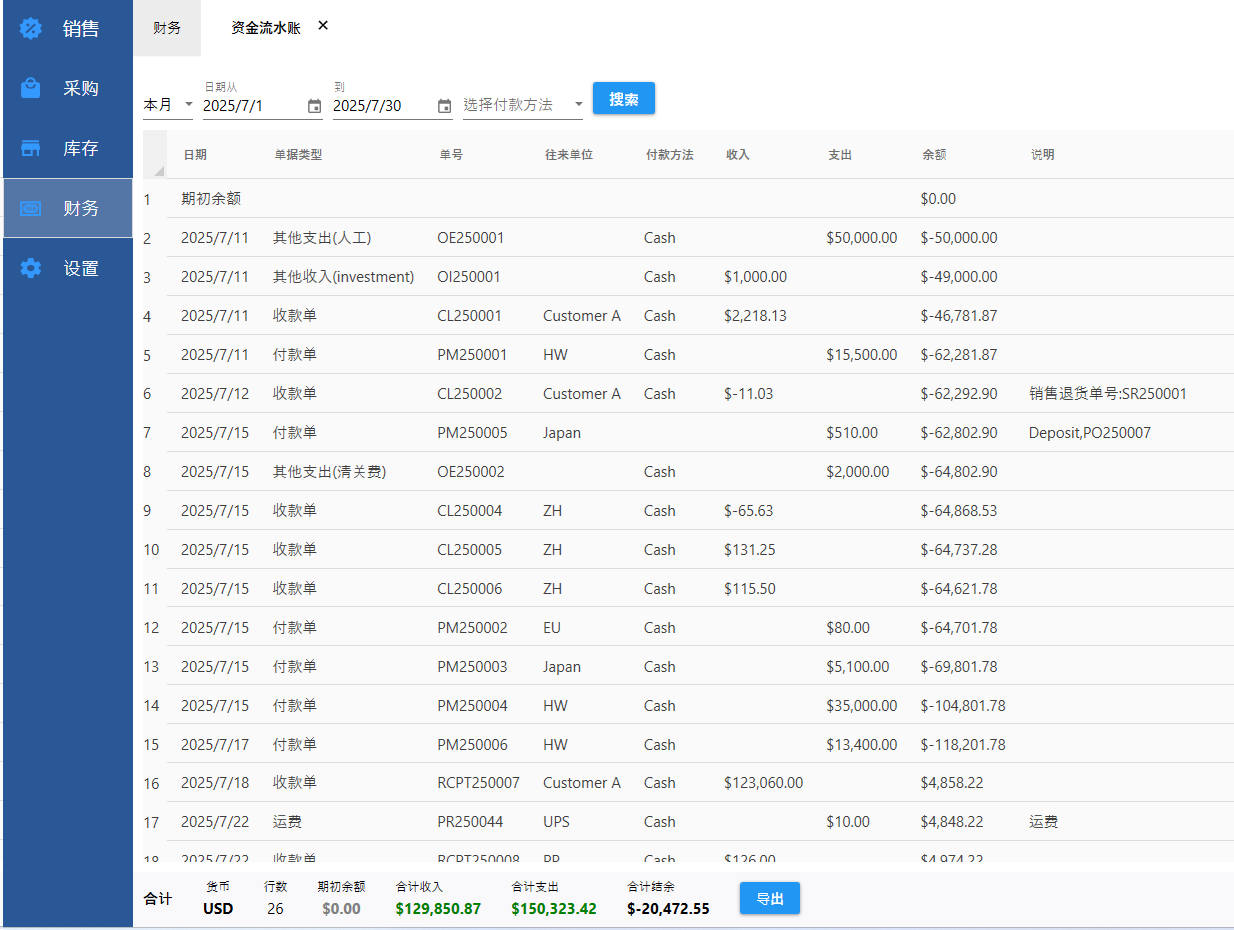Click the finance banknote icon
The height and width of the screenshot is (930, 1234).
pyautogui.click(x=31, y=209)
